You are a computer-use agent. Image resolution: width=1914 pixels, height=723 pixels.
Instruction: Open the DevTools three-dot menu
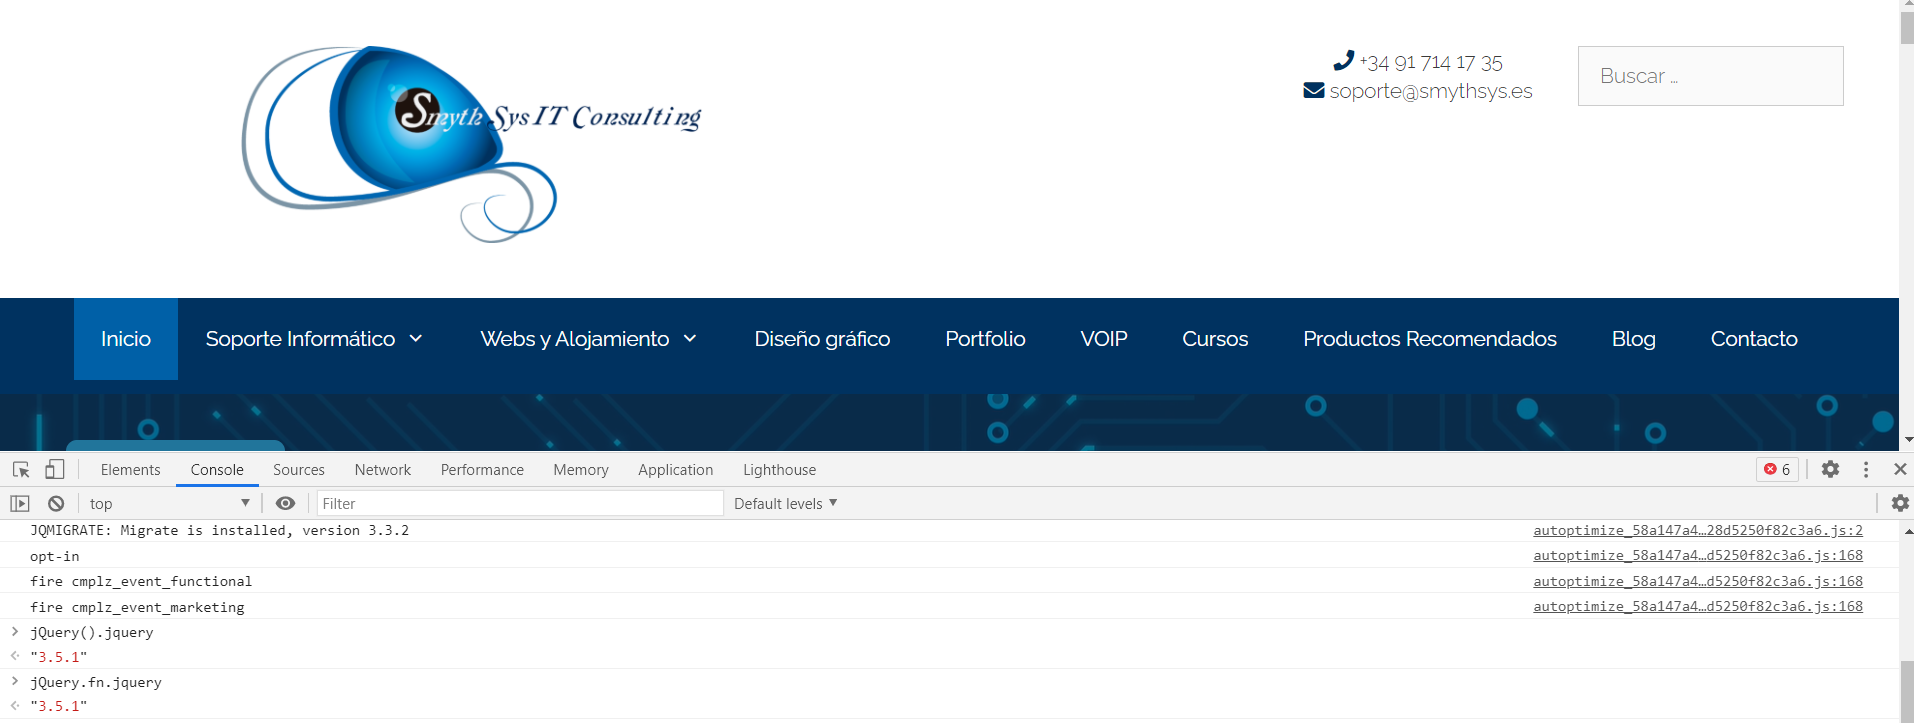(1866, 469)
